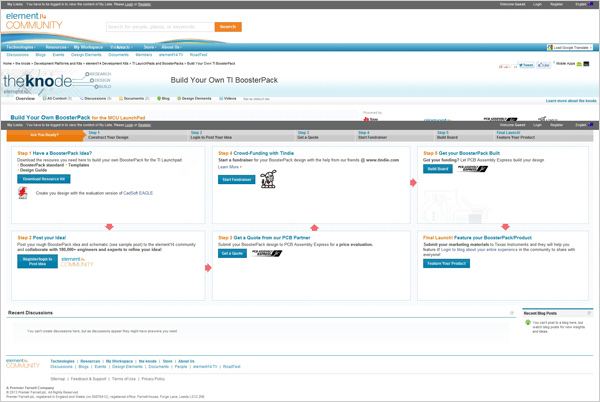
Task: Click PCB Assembly Express logo beside Build Board
Action: coord(473,169)
